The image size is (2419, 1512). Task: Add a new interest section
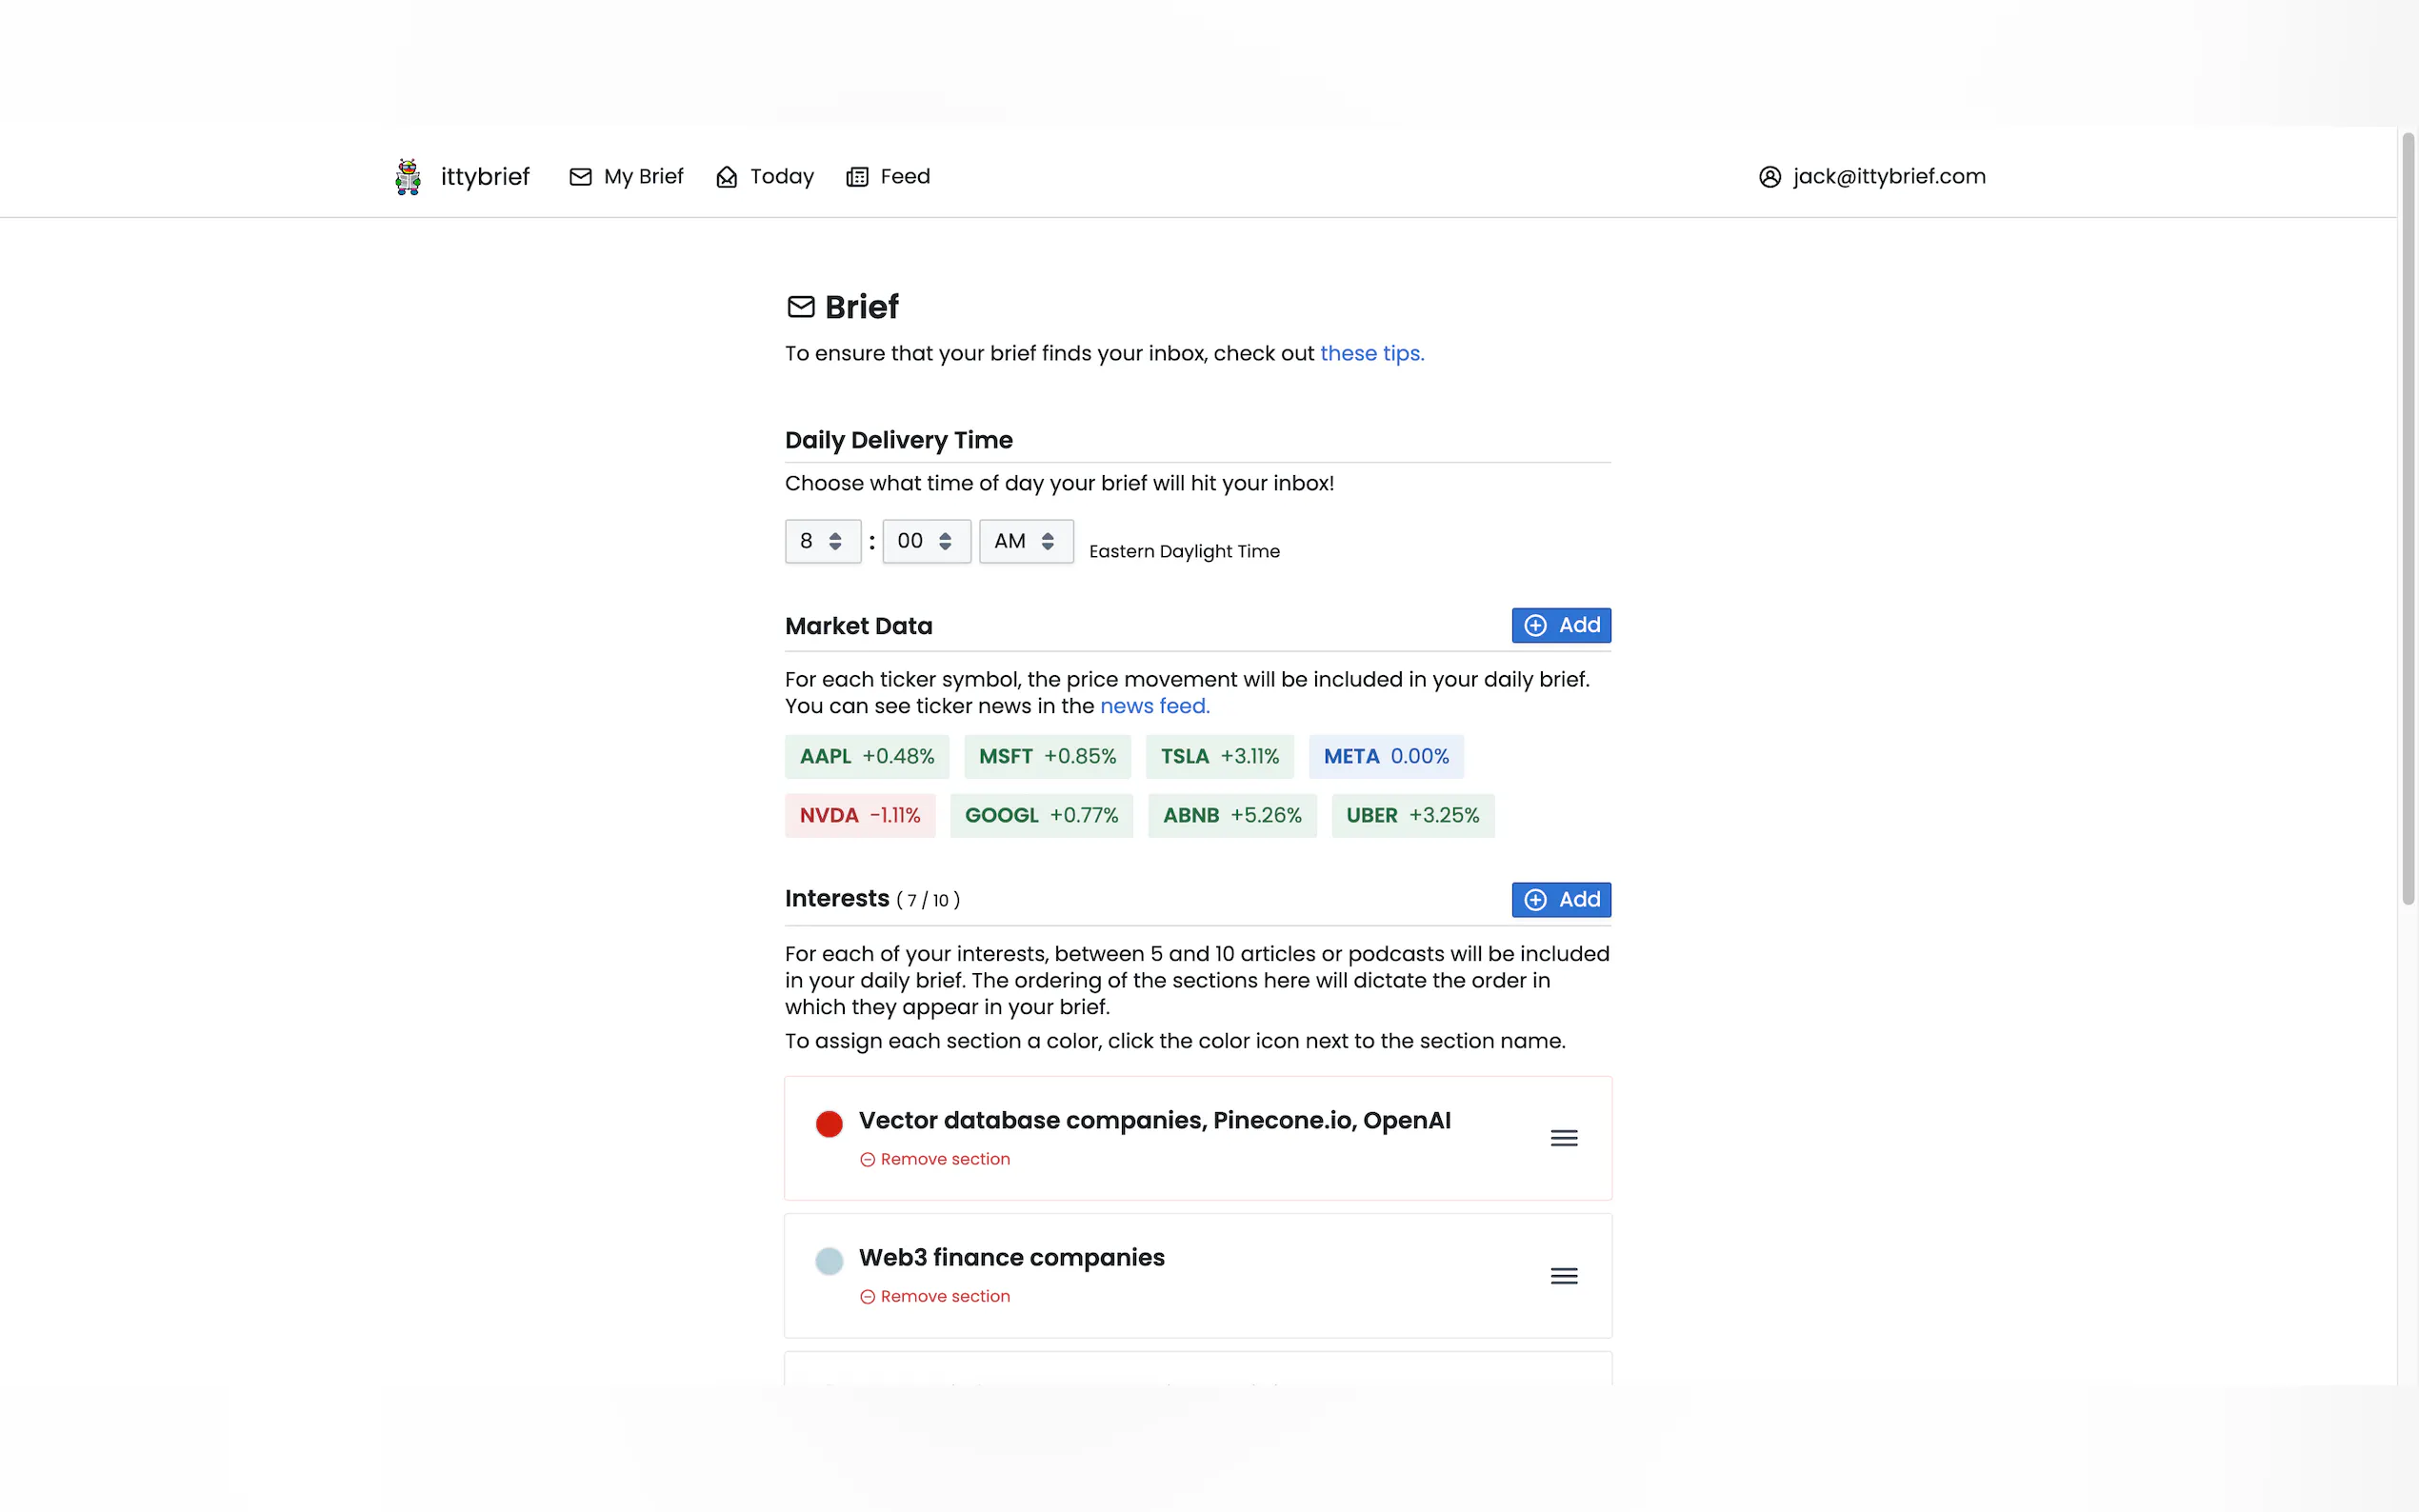tap(1560, 899)
